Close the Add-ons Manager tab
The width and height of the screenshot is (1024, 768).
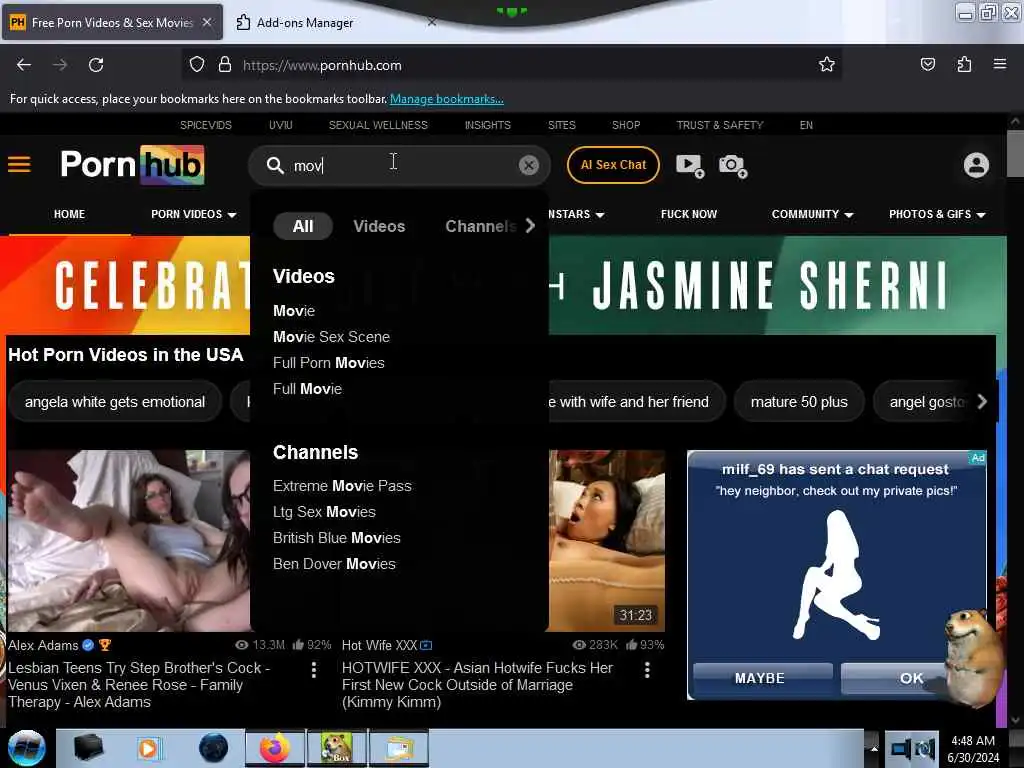pyautogui.click(x=432, y=22)
